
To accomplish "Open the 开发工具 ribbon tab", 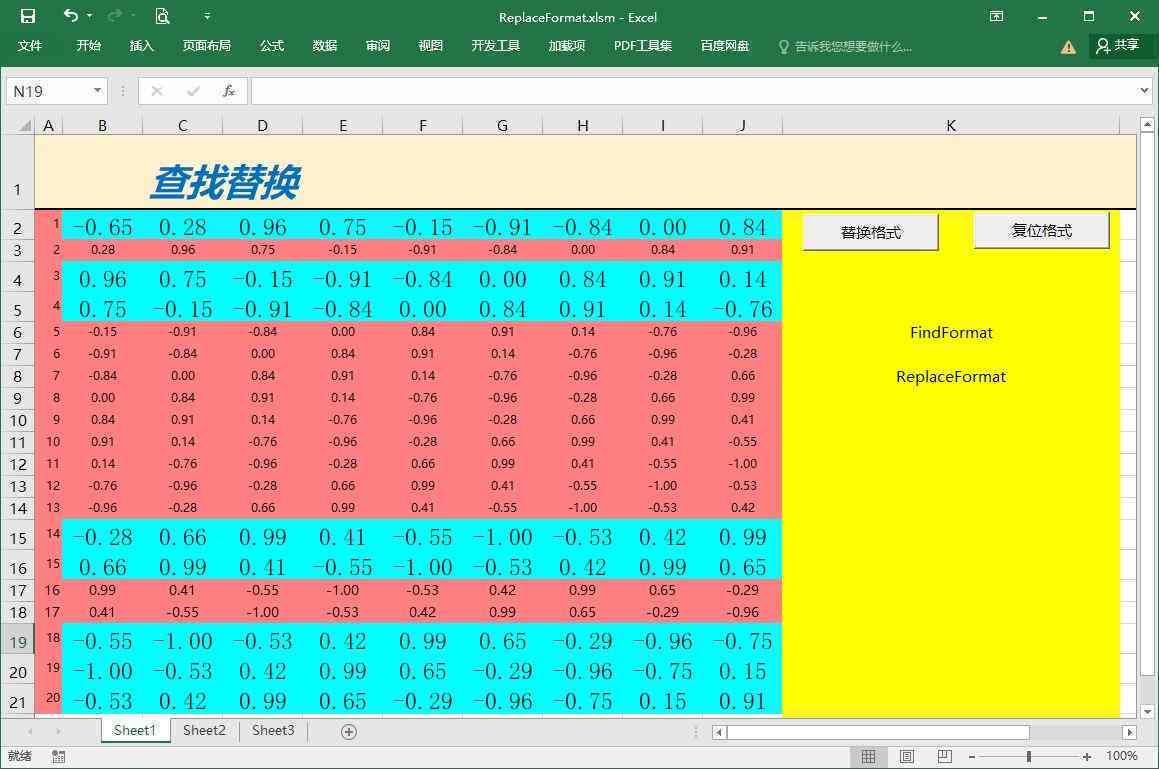I will point(496,46).
